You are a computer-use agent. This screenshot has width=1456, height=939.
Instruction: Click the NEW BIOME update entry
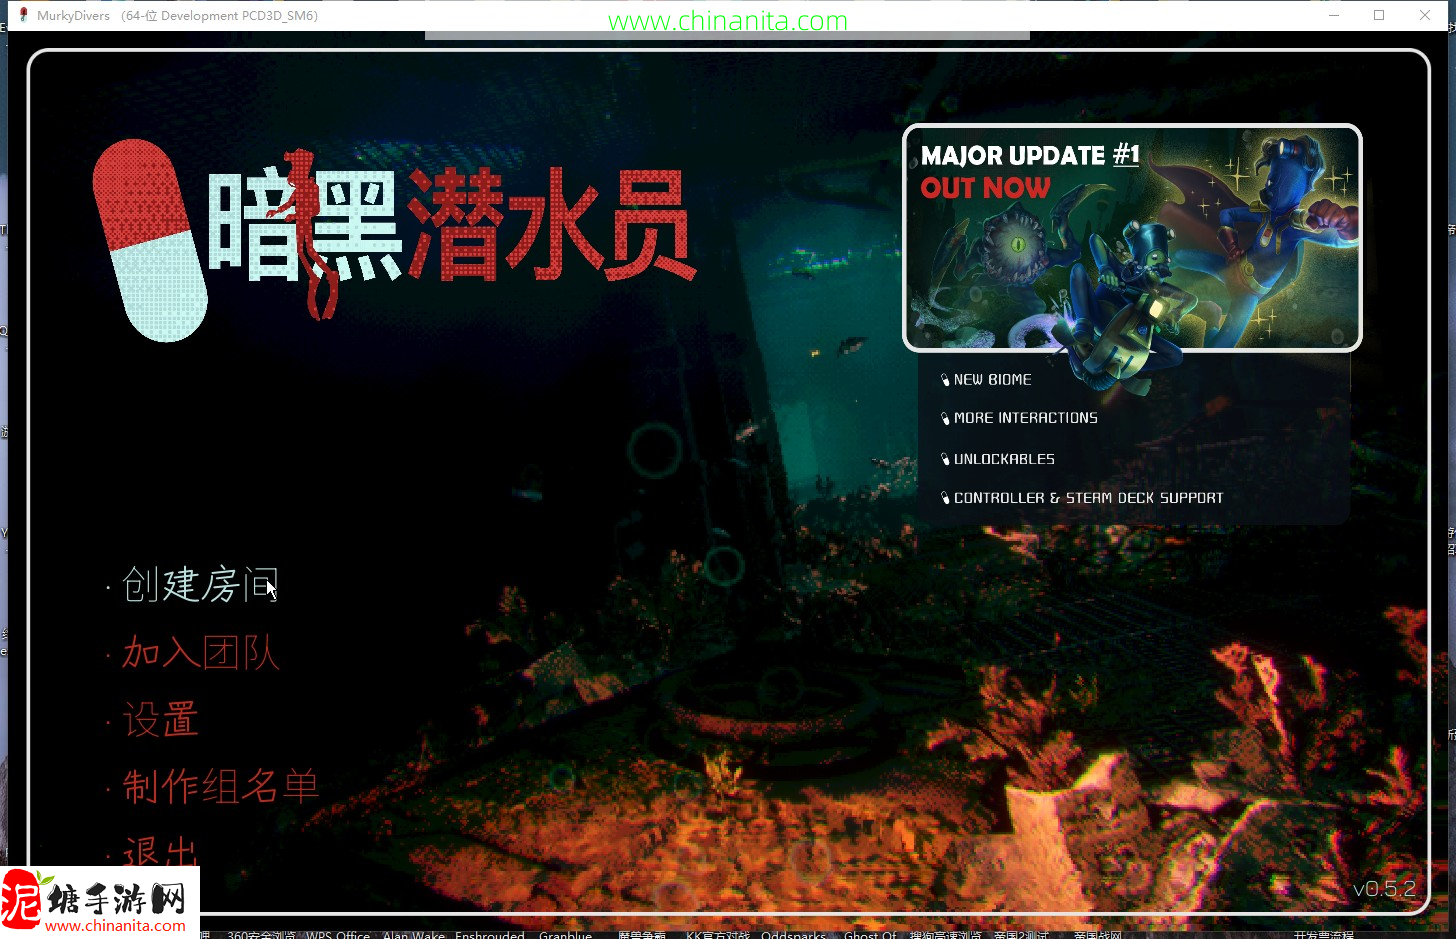click(x=992, y=380)
